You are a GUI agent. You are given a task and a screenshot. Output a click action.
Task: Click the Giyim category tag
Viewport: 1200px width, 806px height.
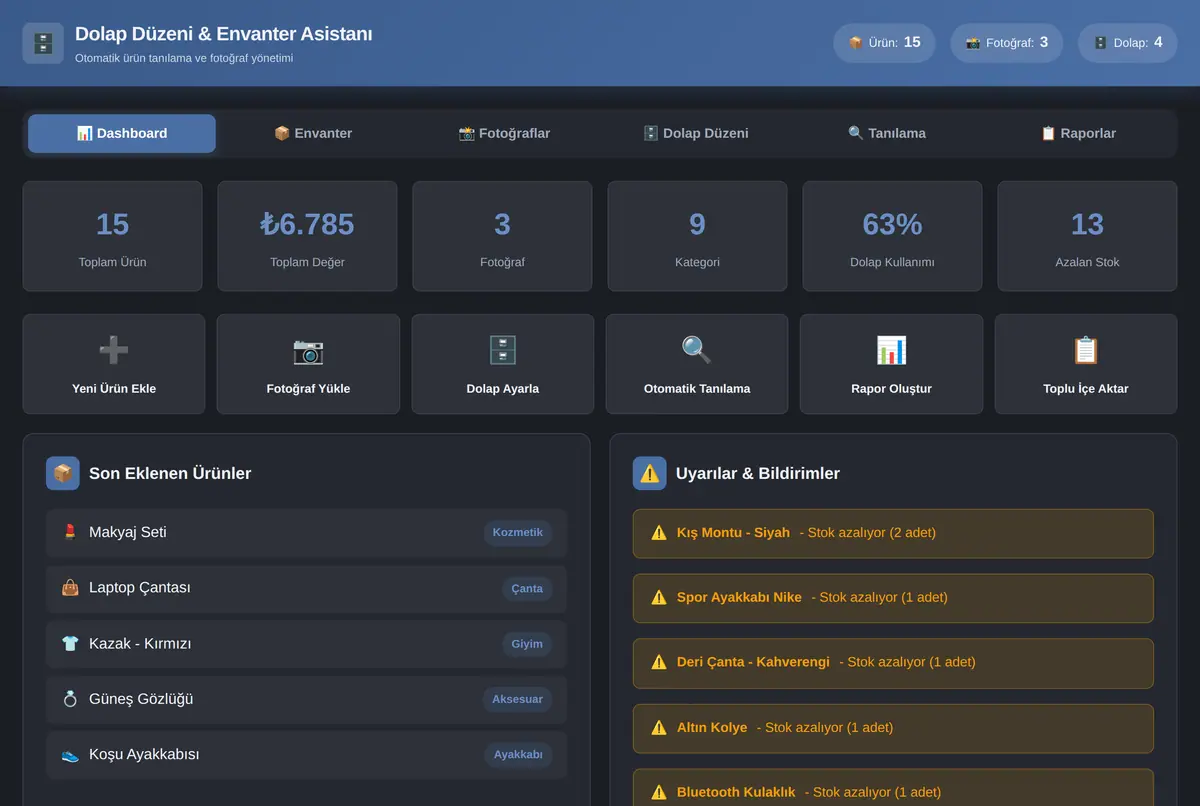(527, 644)
